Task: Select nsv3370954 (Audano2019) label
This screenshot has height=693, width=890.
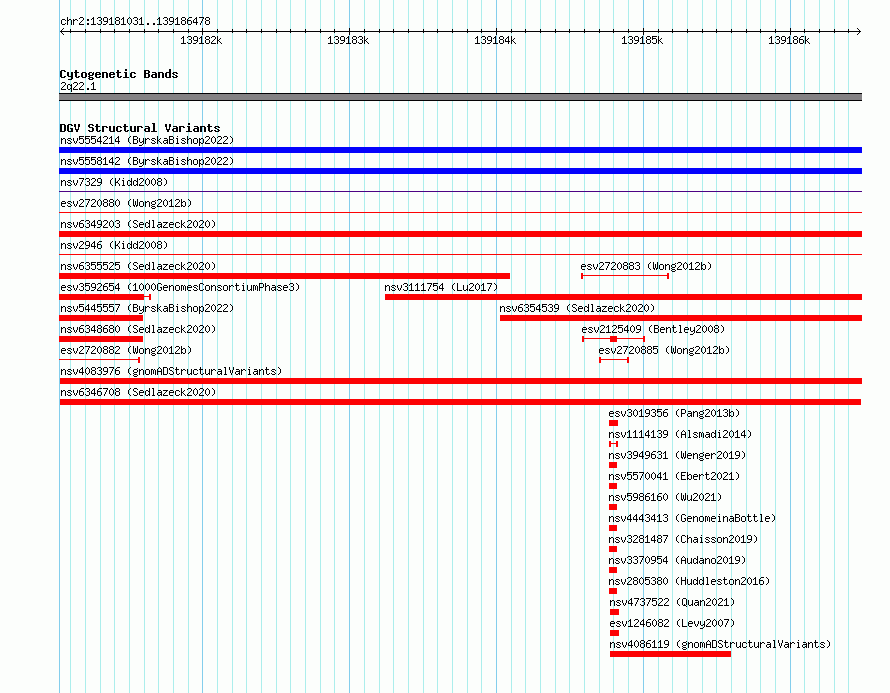Action: point(677,560)
